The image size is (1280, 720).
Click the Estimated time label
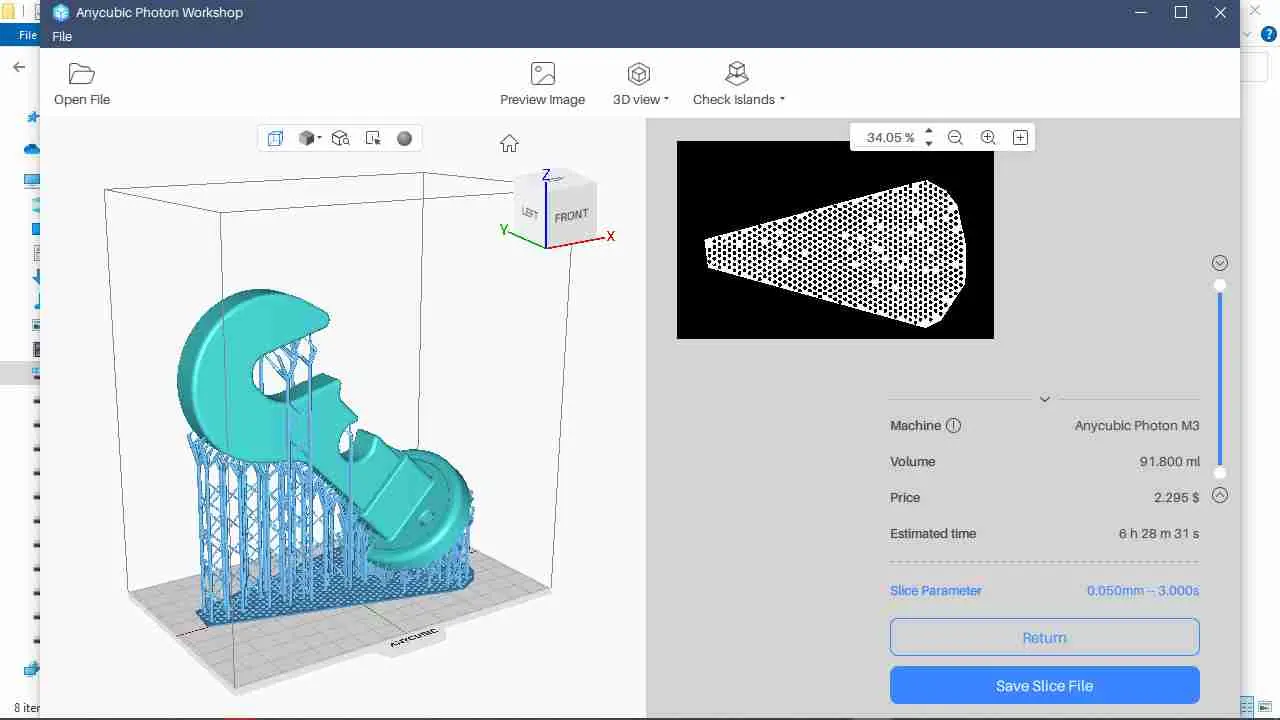click(x=933, y=534)
